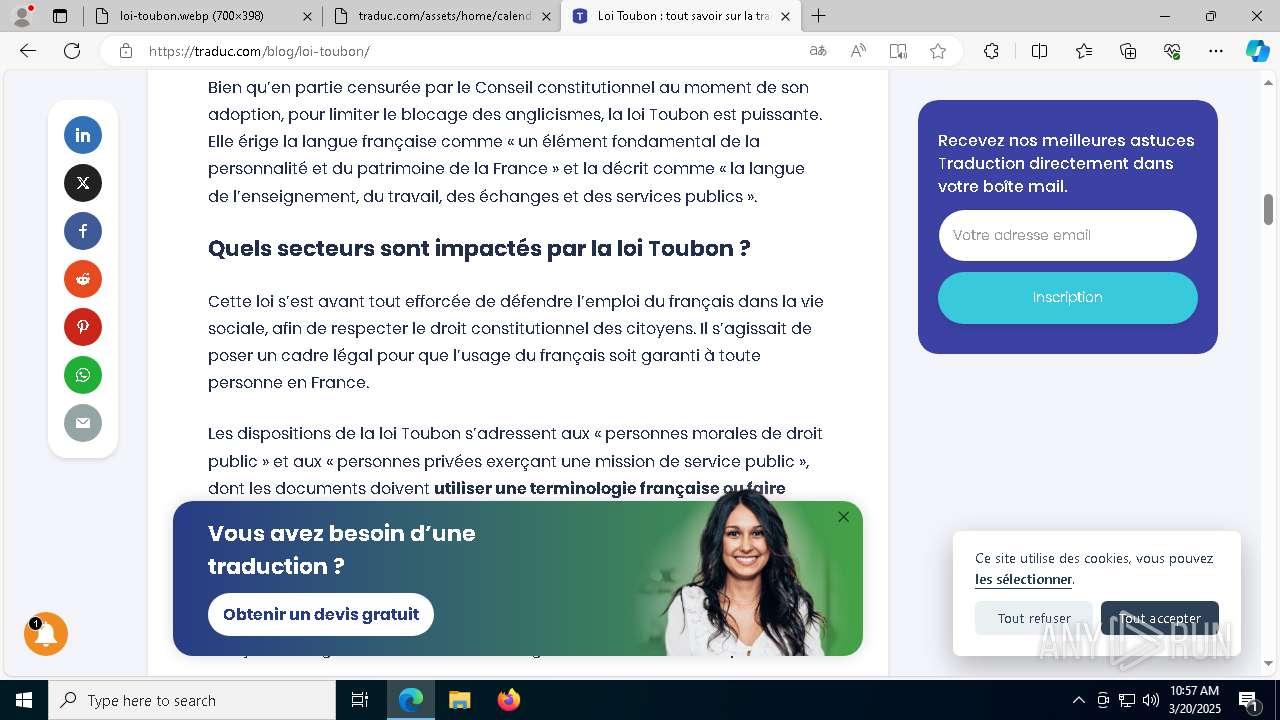Activate Read aloud icon
1280x720 pixels.
point(858,51)
